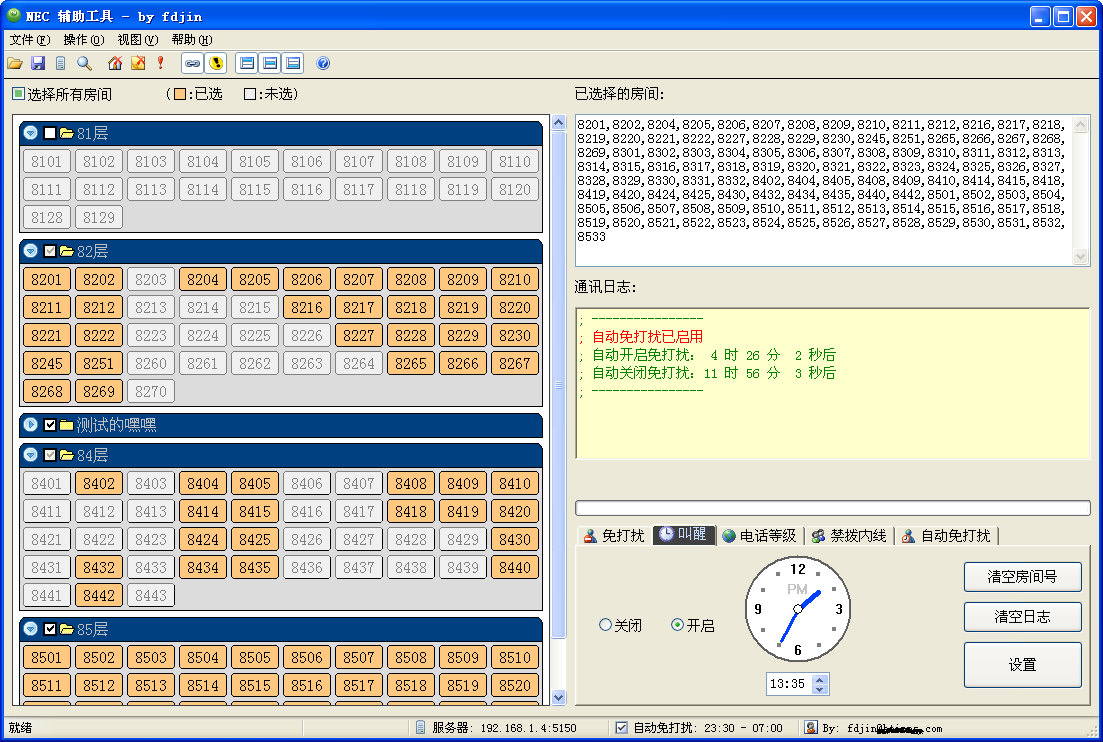This screenshot has height=742, width=1103.
Task: Click the 设置 button
Action: coord(1022,665)
